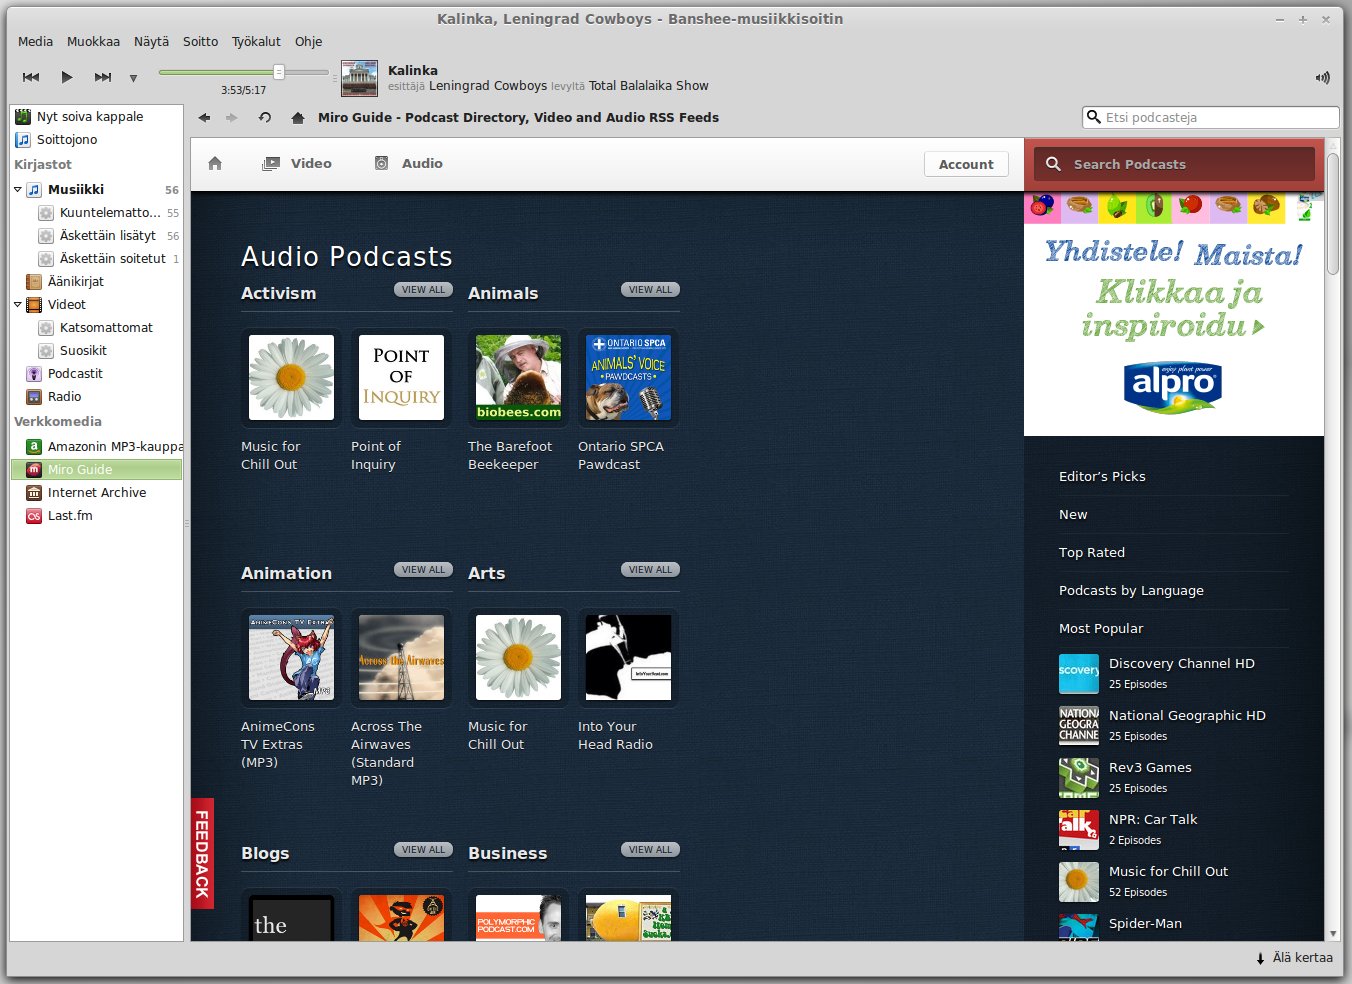Viewport: 1352px width, 984px height.
Task: Open the Top Rated link
Action: click(x=1092, y=553)
